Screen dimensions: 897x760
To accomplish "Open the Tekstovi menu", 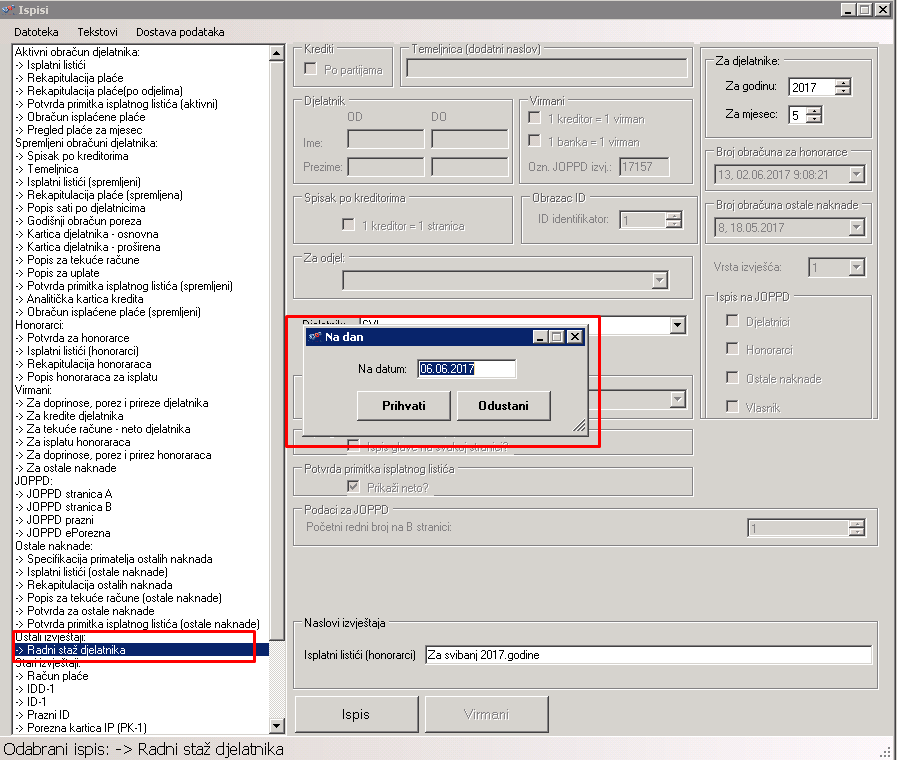I will click(x=97, y=32).
